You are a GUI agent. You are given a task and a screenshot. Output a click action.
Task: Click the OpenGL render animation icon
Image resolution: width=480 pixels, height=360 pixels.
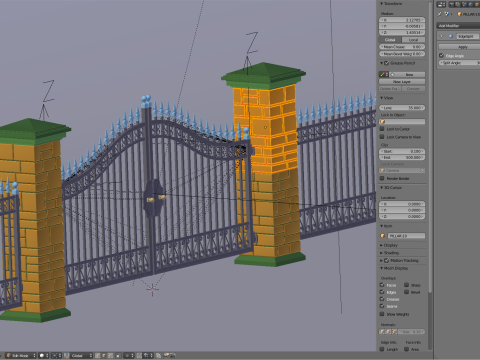coord(173,356)
